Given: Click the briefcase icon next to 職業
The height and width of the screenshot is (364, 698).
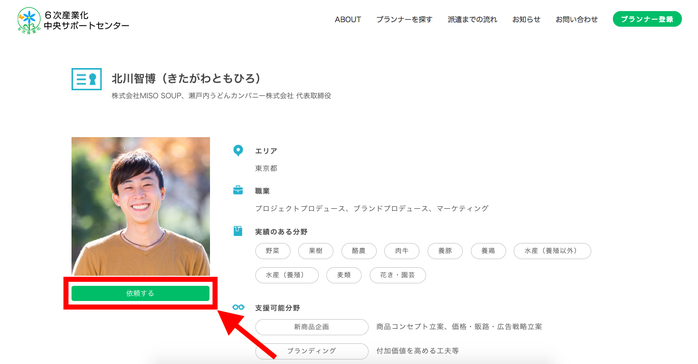Looking at the screenshot, I should (238, 190).
